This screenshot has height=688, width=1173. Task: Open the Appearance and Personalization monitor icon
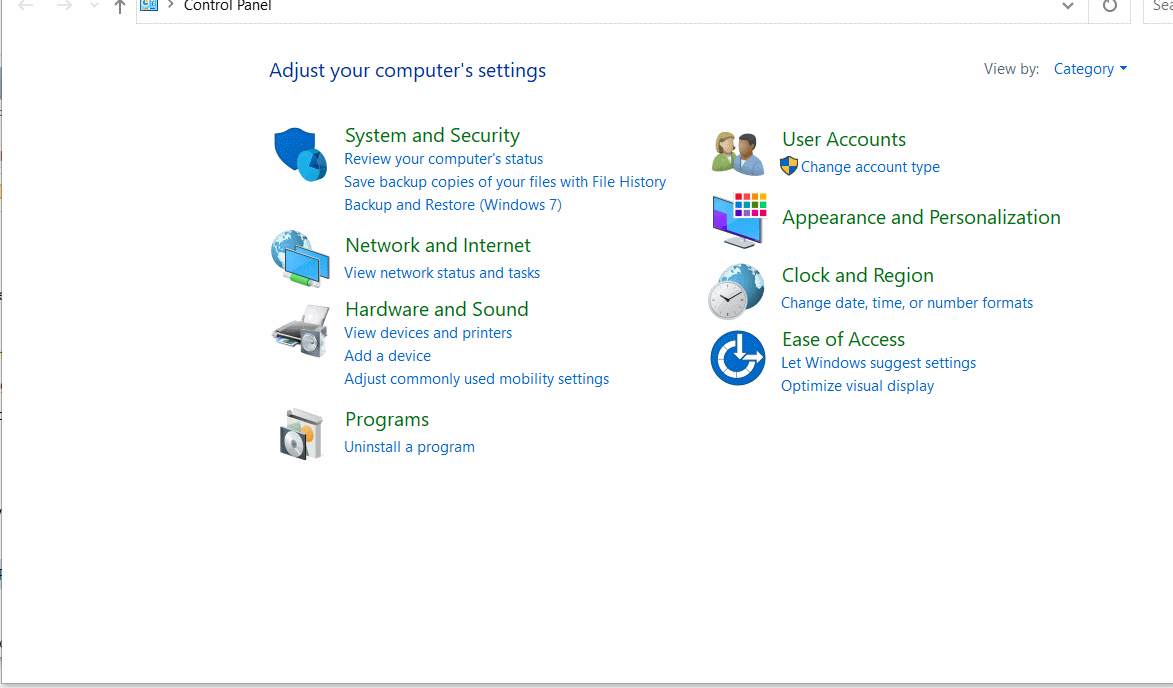[x=739, y=220]
